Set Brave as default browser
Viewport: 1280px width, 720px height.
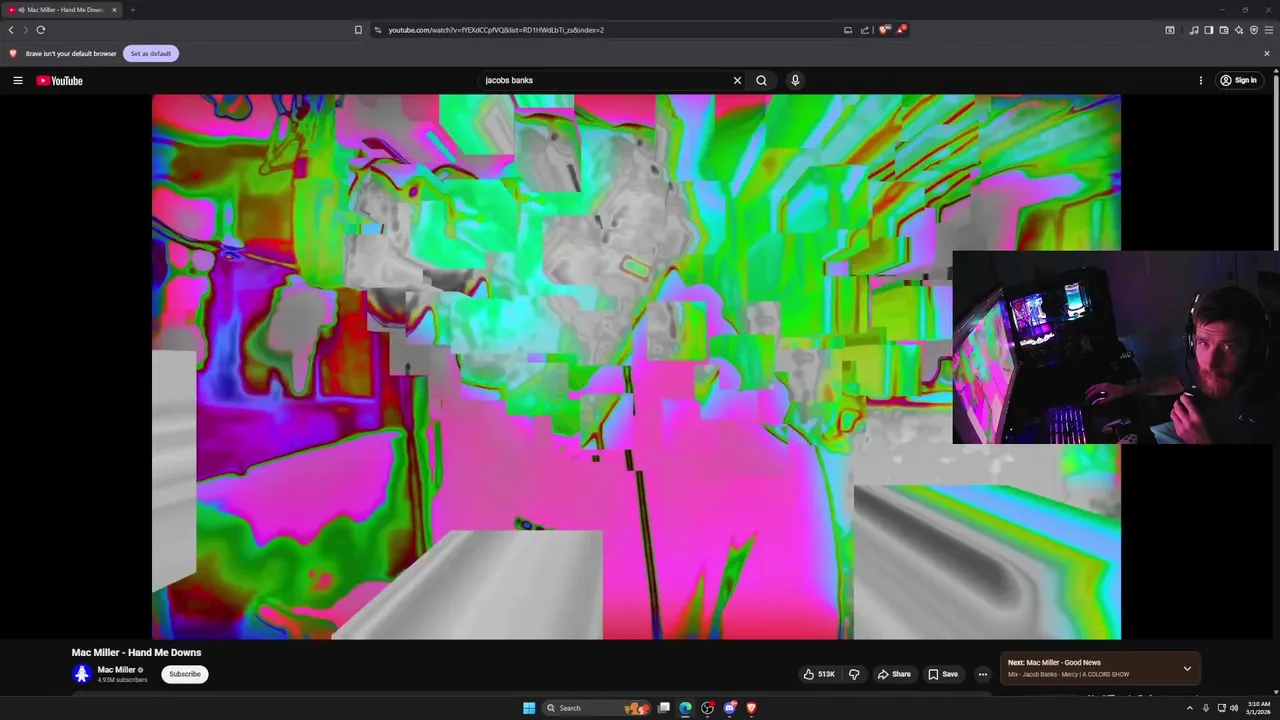[151, 53]
